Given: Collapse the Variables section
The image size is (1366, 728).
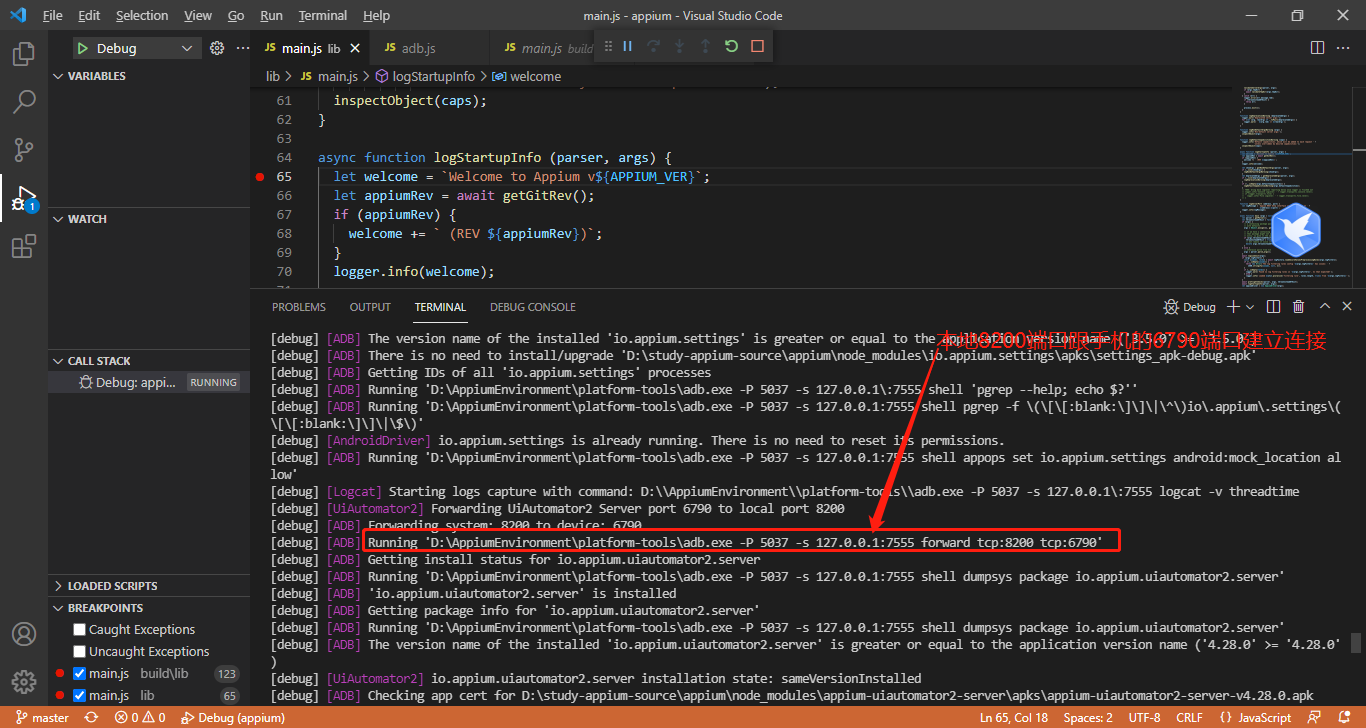Looking at the screenshot, I should pyautogui.click(x=96, y=76).
